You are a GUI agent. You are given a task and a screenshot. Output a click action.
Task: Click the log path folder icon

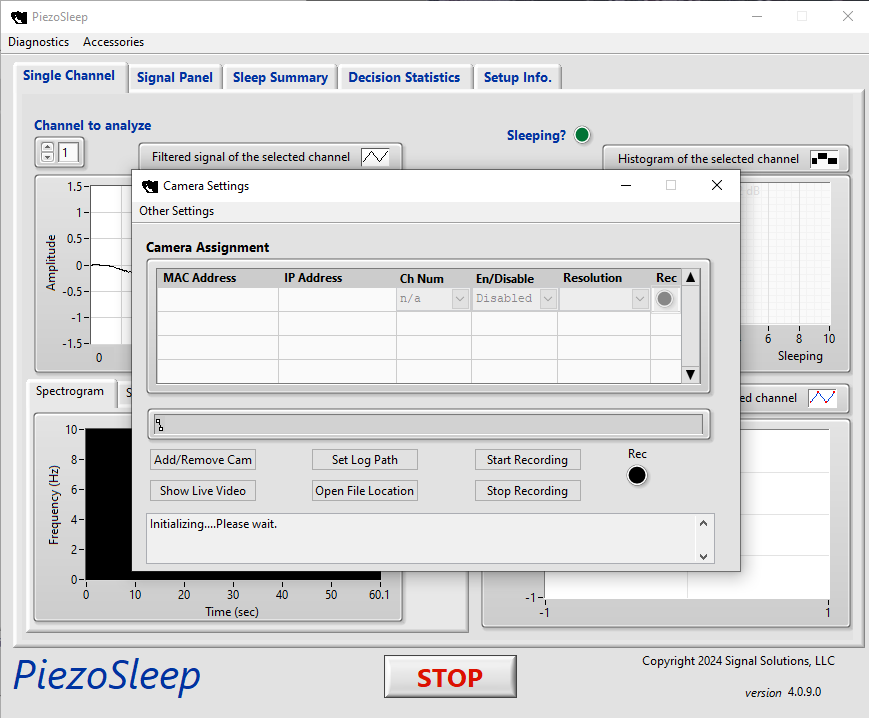[x=160, y=425]
